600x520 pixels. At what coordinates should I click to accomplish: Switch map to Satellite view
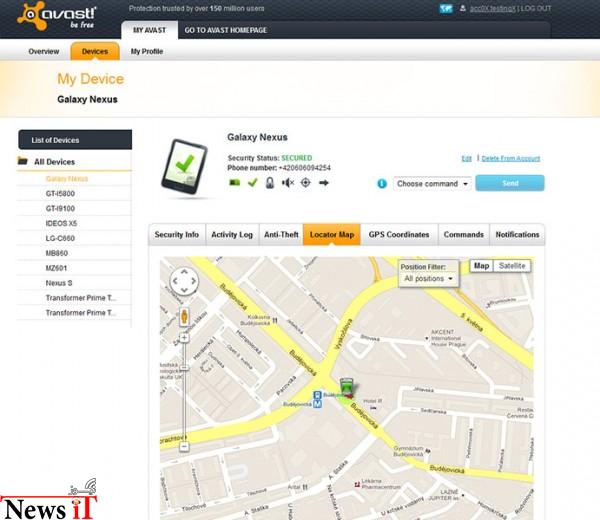pyautogui.click(x=512, y=266)
